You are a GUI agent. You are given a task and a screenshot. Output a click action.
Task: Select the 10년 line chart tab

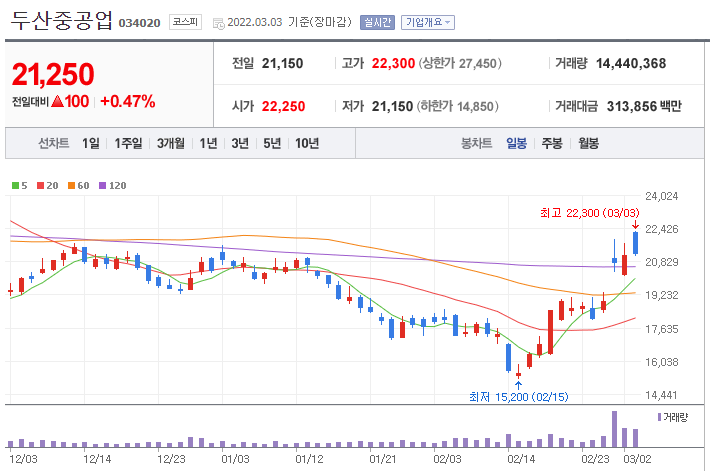pyautogui.click(x=307, y=144)
